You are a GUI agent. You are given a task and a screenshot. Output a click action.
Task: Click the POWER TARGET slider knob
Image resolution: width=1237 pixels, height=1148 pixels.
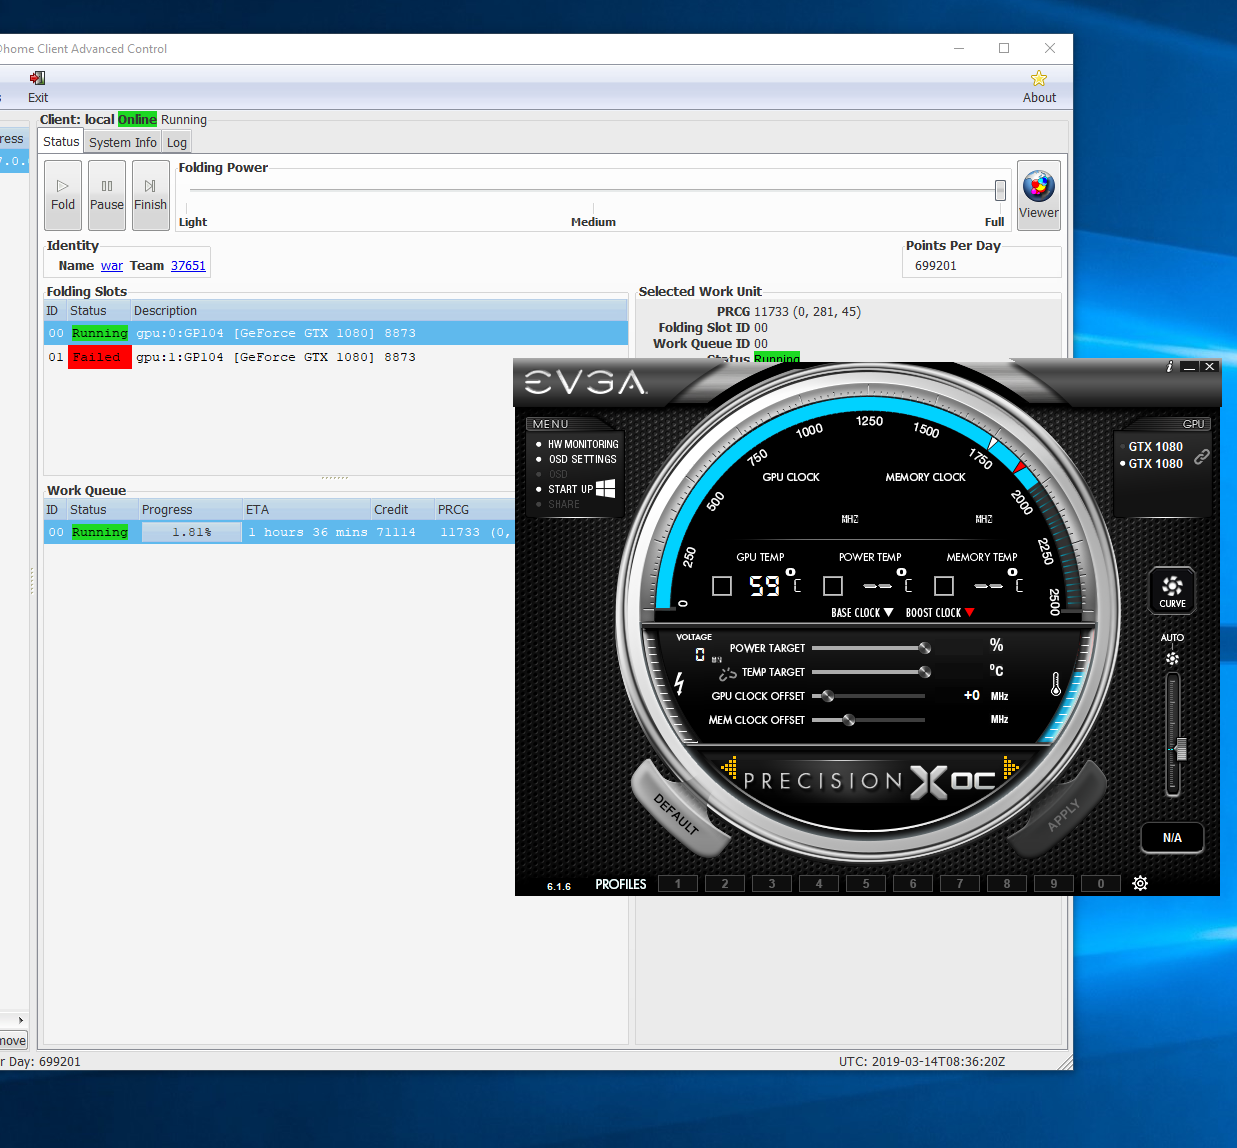pos(925,648)
